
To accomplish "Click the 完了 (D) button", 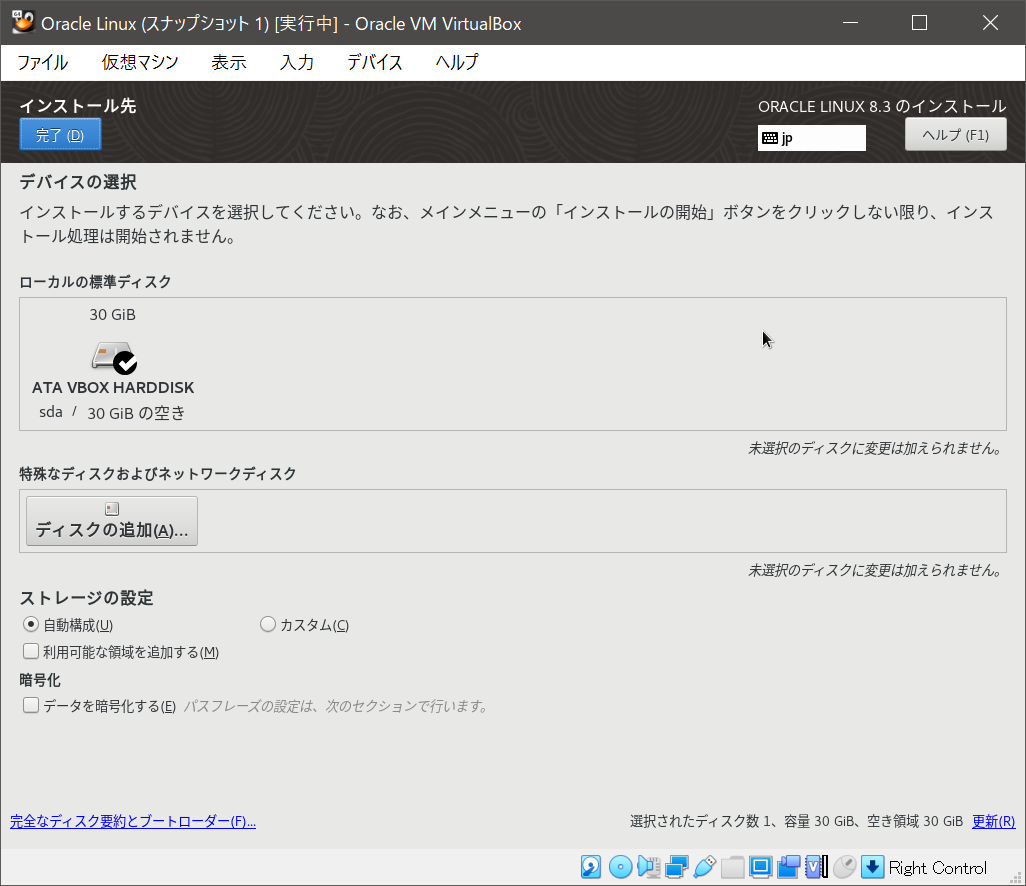I will 60,135.
